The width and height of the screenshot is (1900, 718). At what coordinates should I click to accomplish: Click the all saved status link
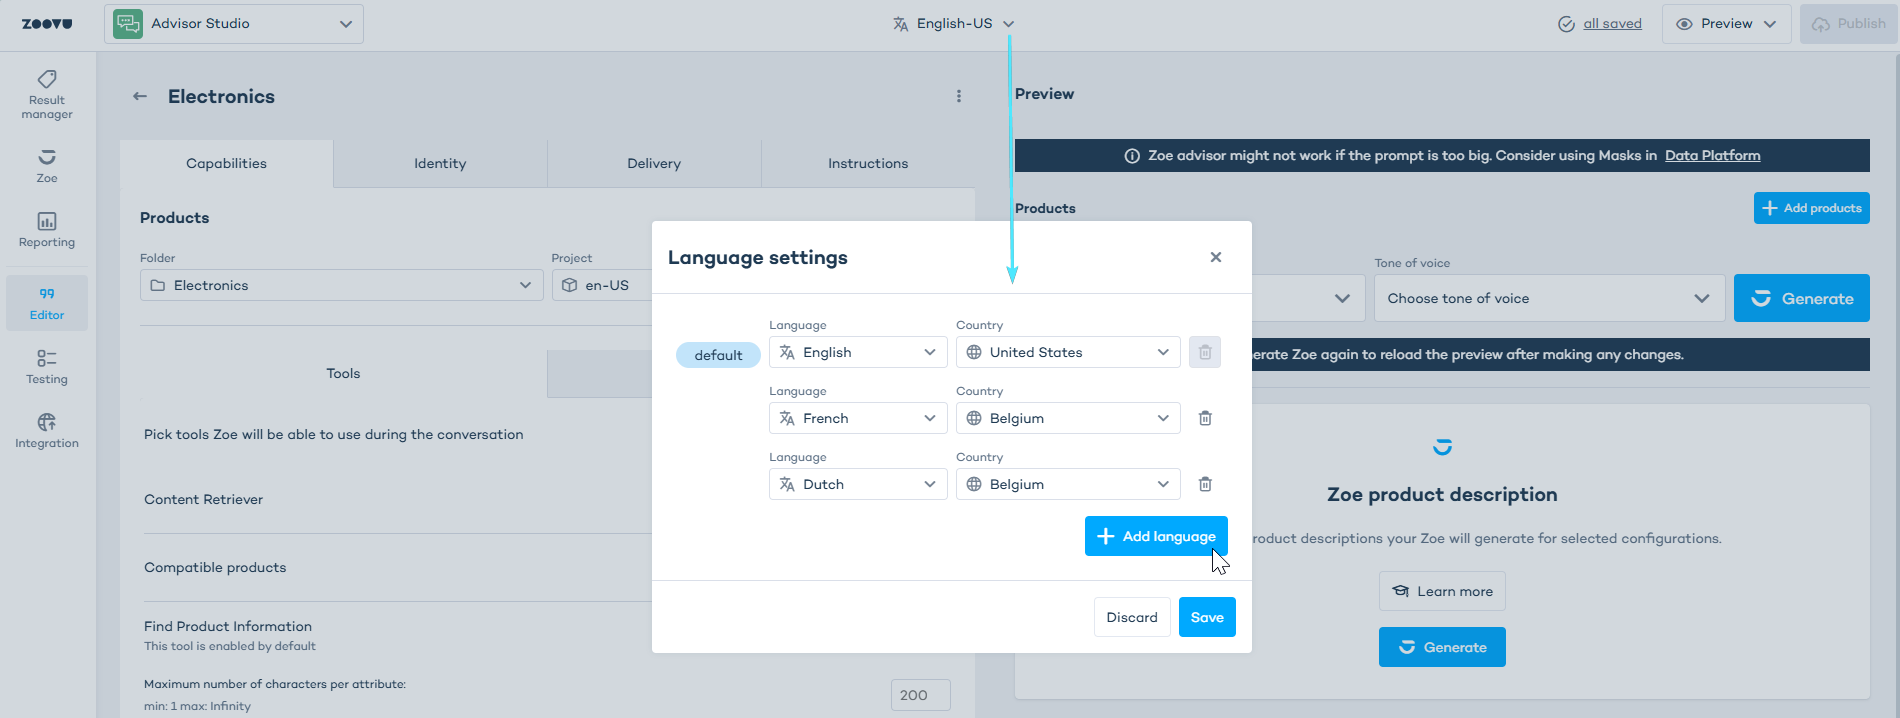point(1612,24)
